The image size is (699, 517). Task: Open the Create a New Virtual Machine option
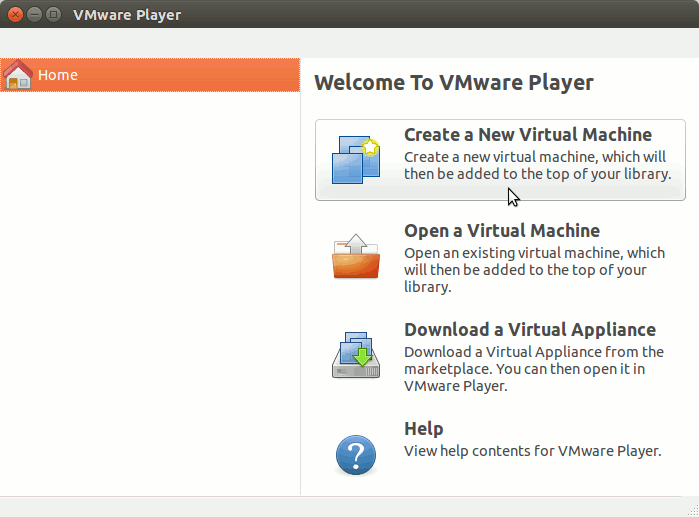tap(500, 160)
